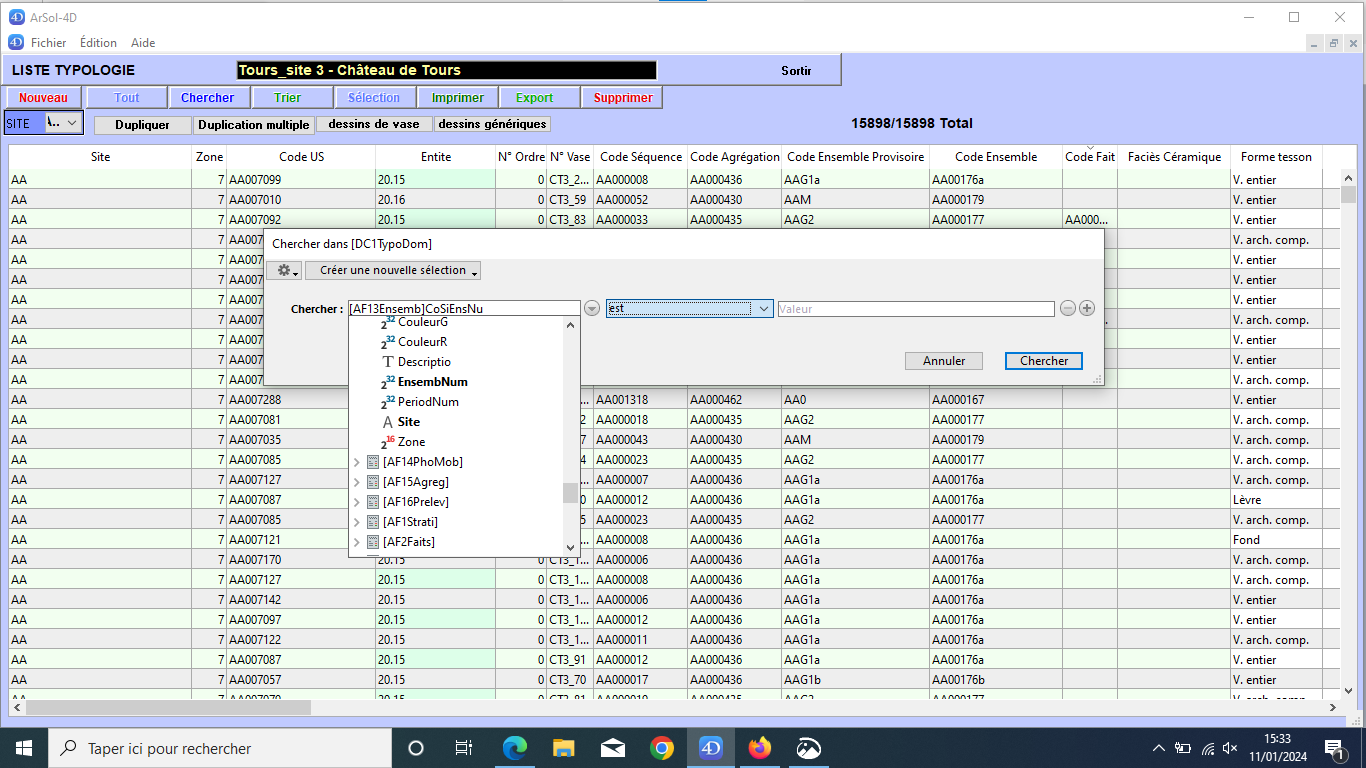Expand the [AF1Strati] table node
1366x768 pixels.
pyautogui.click(x=357, y=522)
